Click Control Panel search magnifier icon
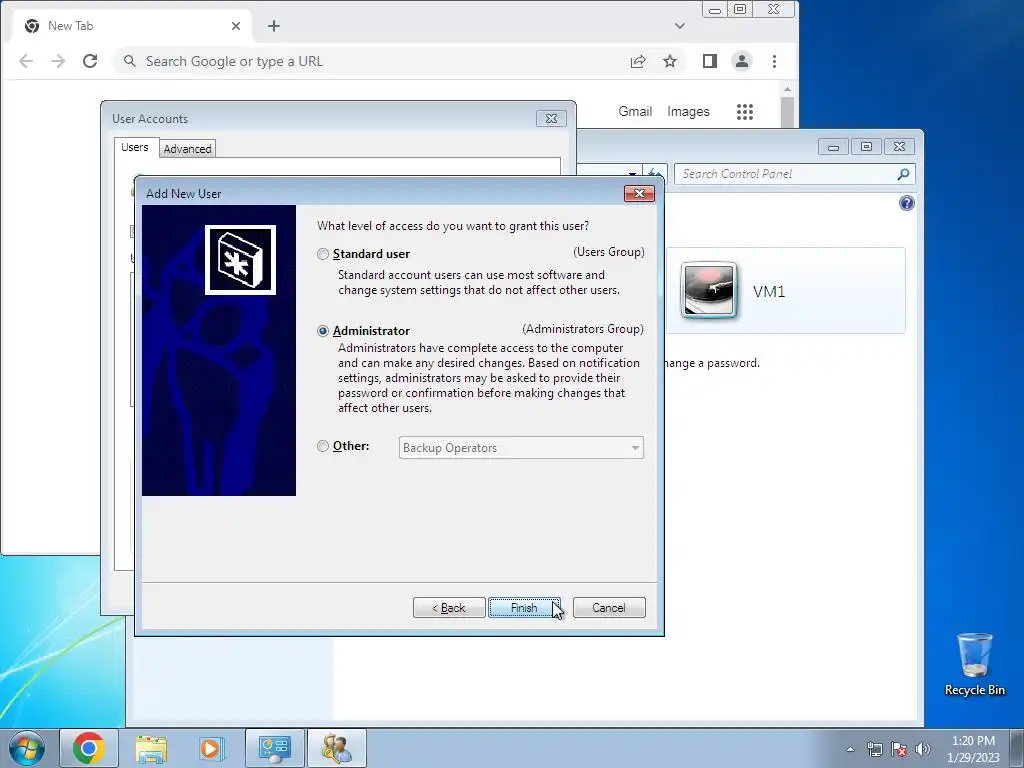 point(904,174)
